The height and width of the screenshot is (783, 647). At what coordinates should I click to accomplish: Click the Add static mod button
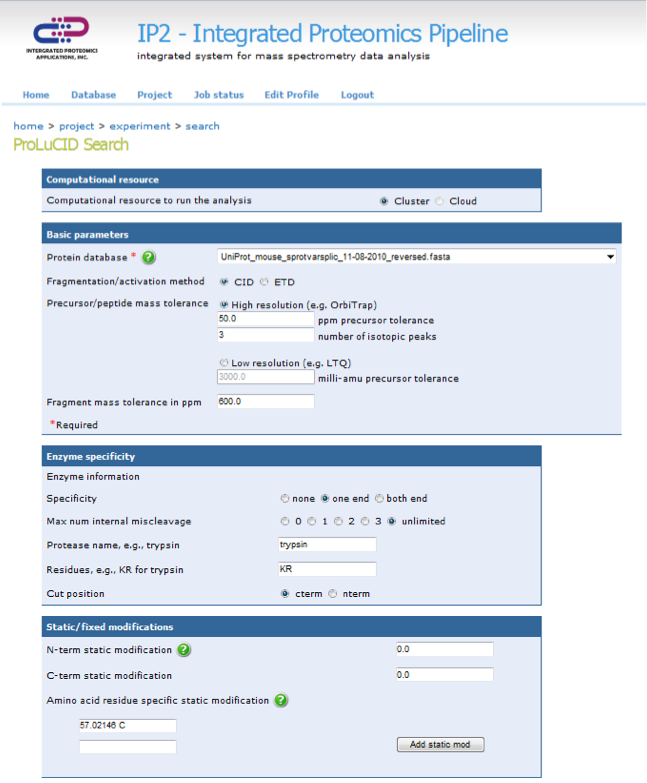pos(440,745)
